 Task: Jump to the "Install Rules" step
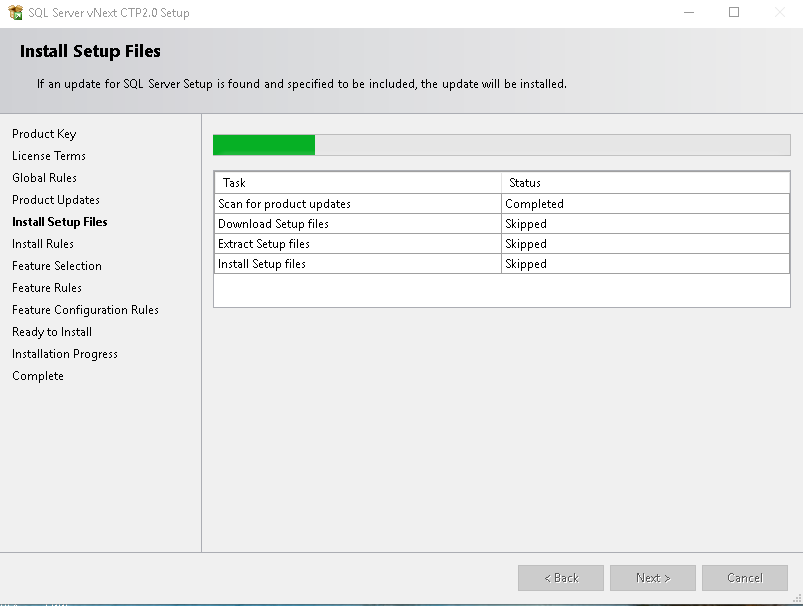pos(42,243)
